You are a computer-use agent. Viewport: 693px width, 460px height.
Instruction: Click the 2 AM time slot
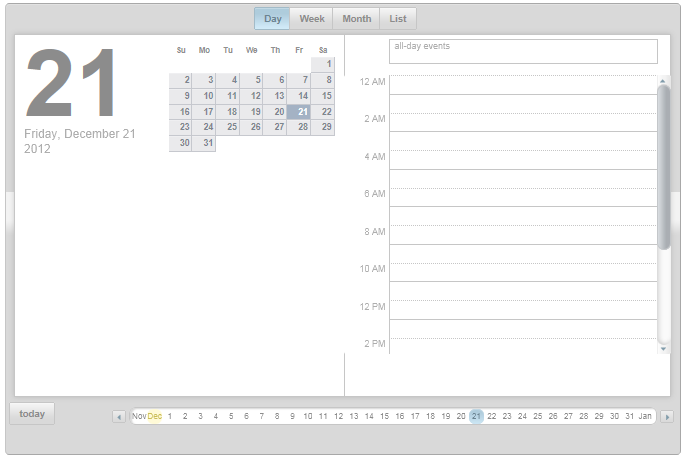523,122
